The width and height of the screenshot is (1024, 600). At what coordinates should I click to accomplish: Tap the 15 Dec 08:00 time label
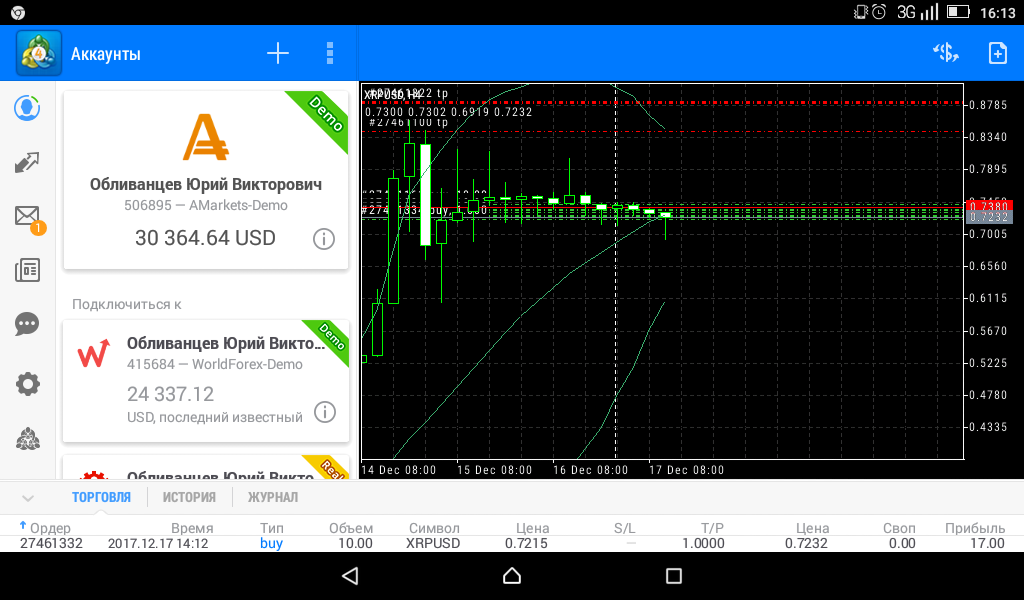494,470
